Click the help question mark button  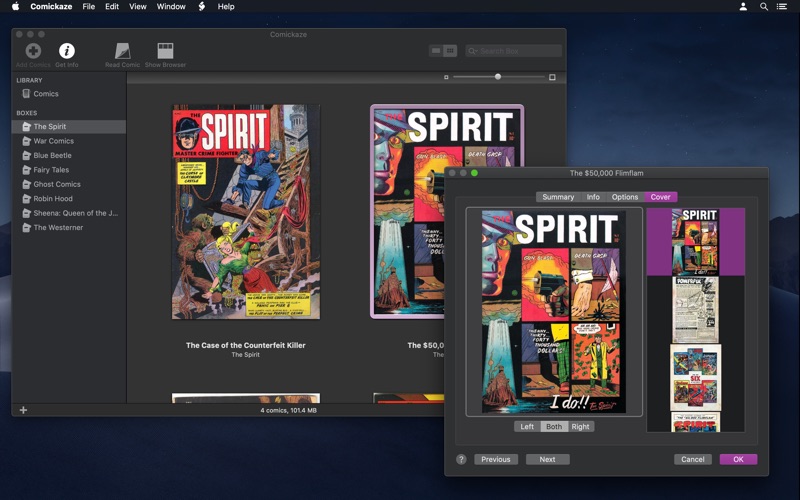(461, 459)
